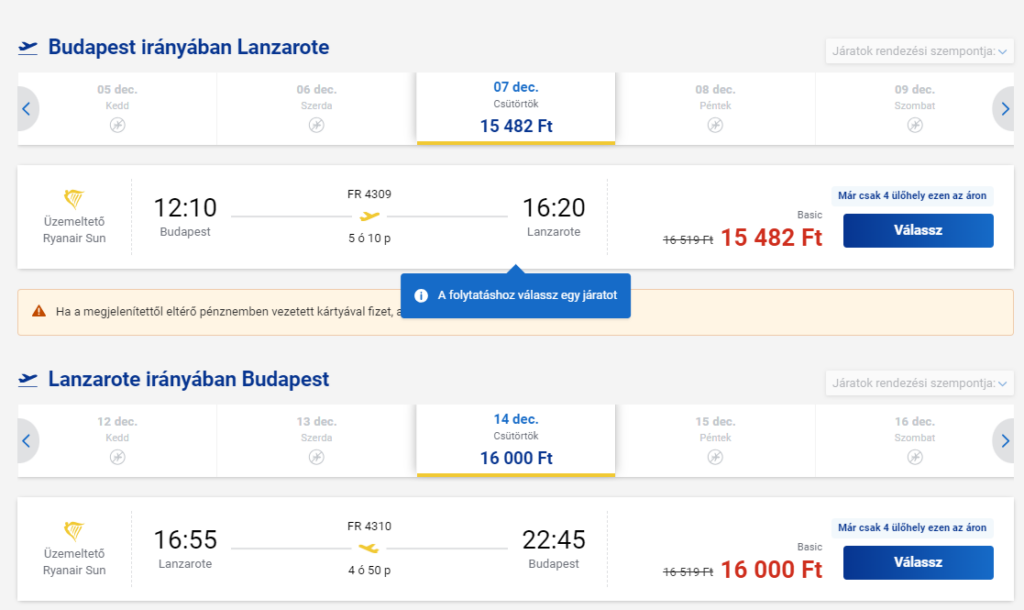1024x610 pixels.
Task: Show later outbound dates with right arrow
Action: coord(1004,108)
